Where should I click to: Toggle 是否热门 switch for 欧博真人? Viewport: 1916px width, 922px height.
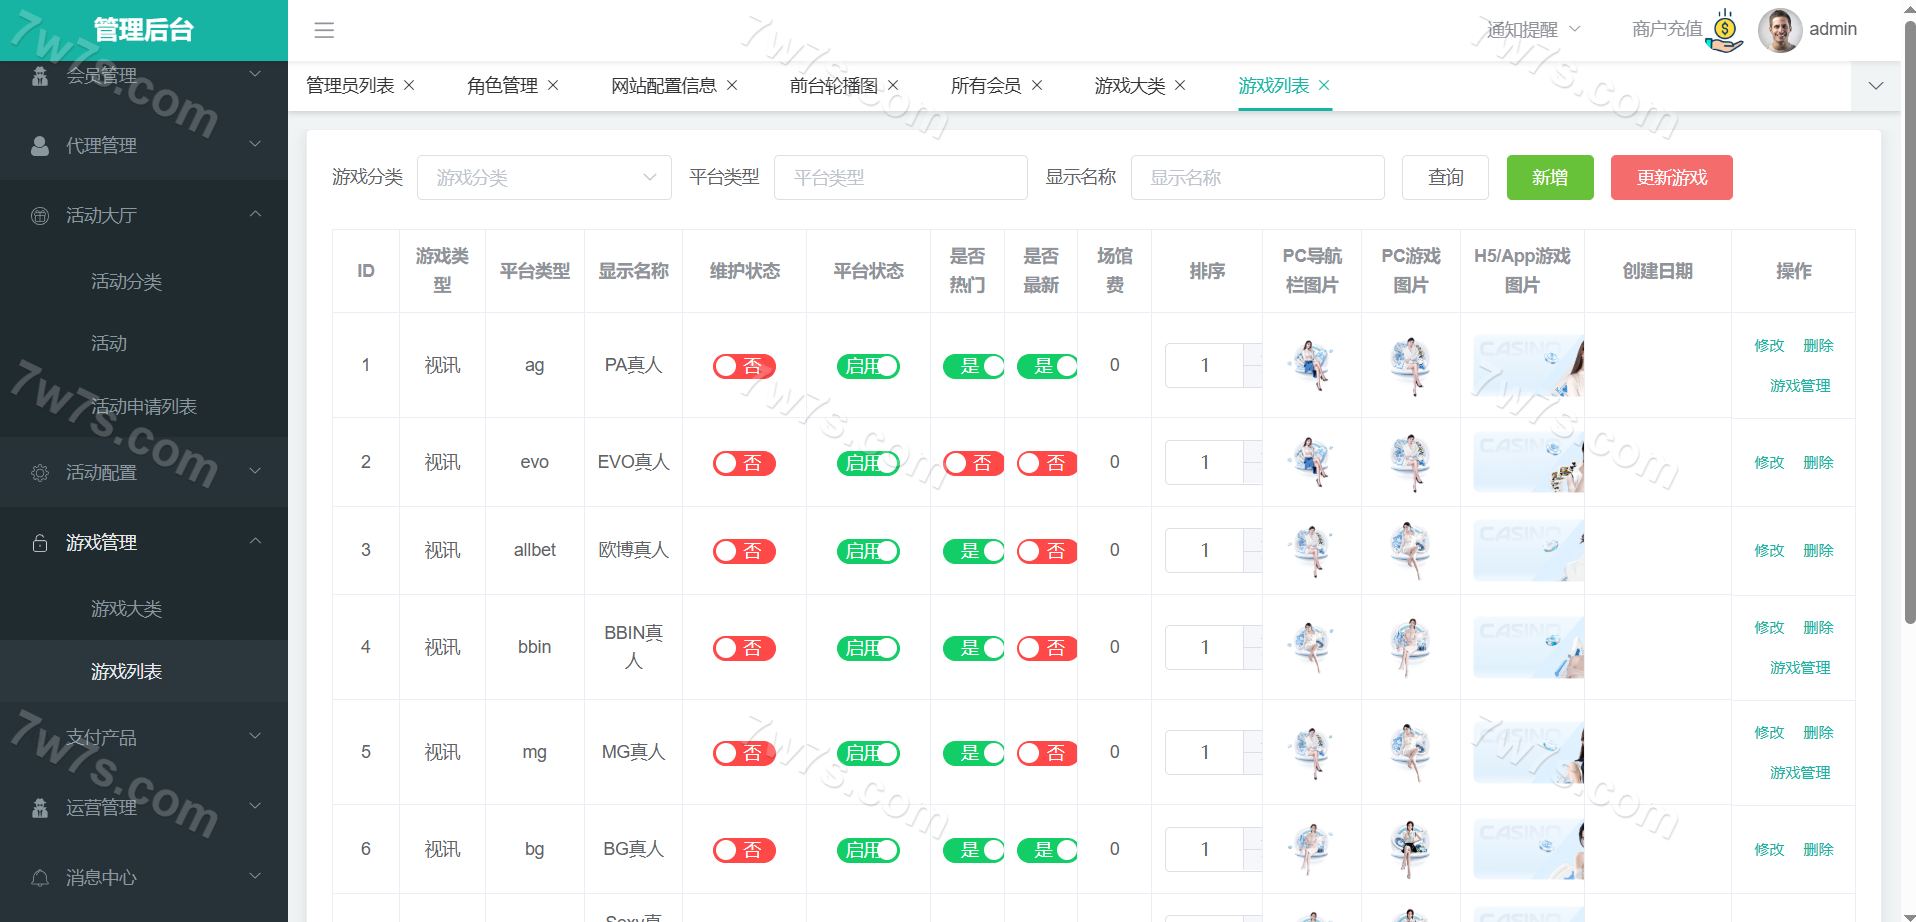click(972, 551)
